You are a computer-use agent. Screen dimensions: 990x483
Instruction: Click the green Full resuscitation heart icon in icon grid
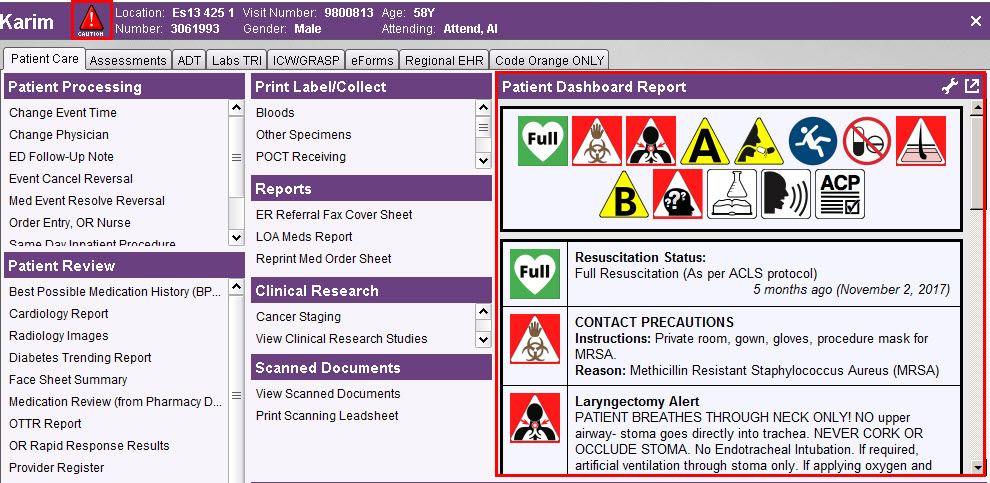542,141
